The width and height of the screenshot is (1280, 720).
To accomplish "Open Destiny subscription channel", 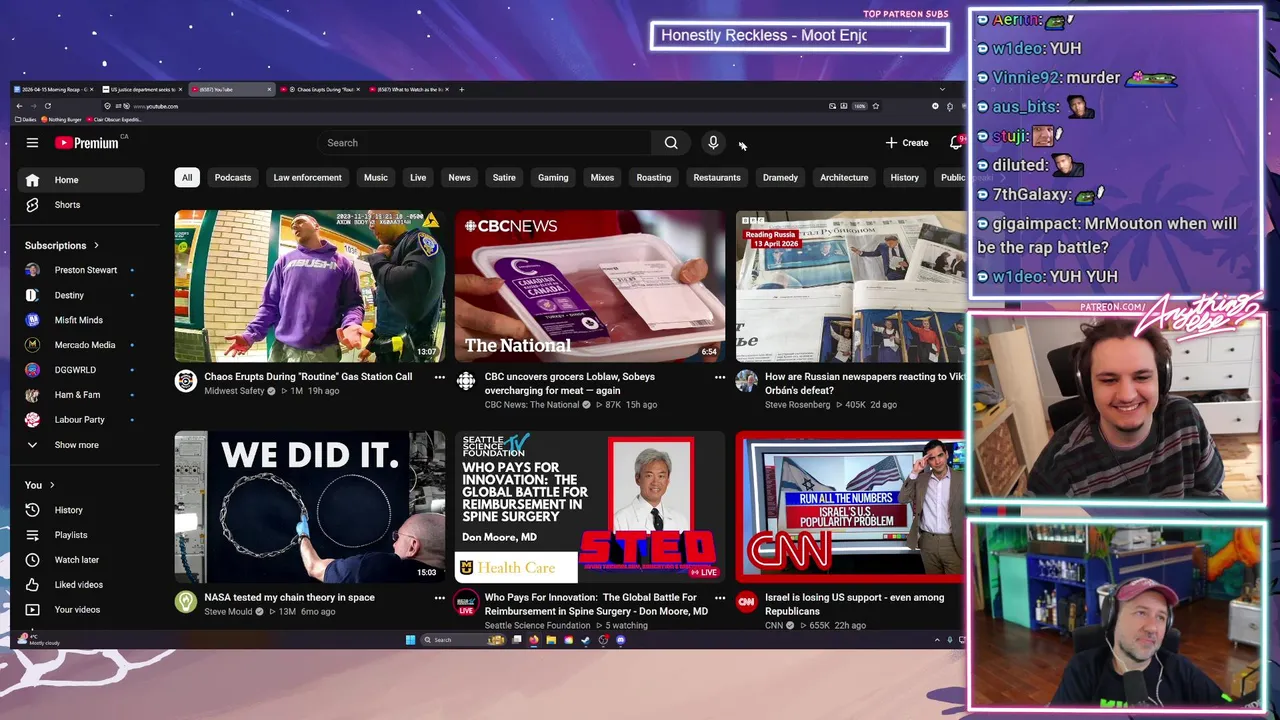I will coord(81,295).
